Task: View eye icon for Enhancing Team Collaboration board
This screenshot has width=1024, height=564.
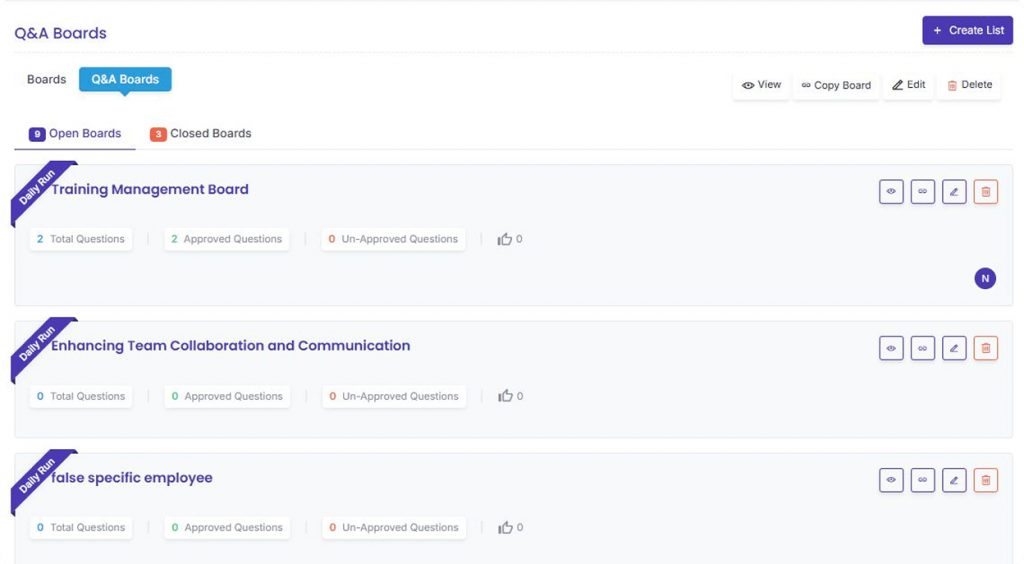Action: point(891,348)
